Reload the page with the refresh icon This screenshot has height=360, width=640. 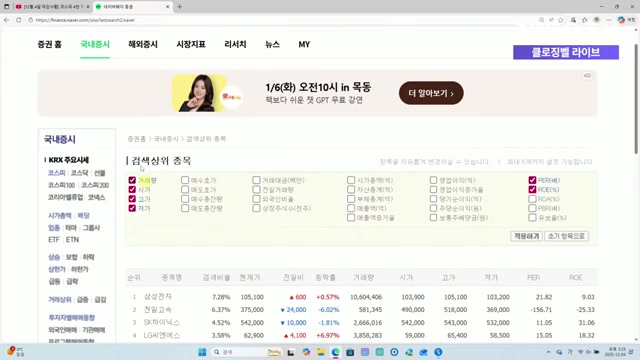[19, 20]
